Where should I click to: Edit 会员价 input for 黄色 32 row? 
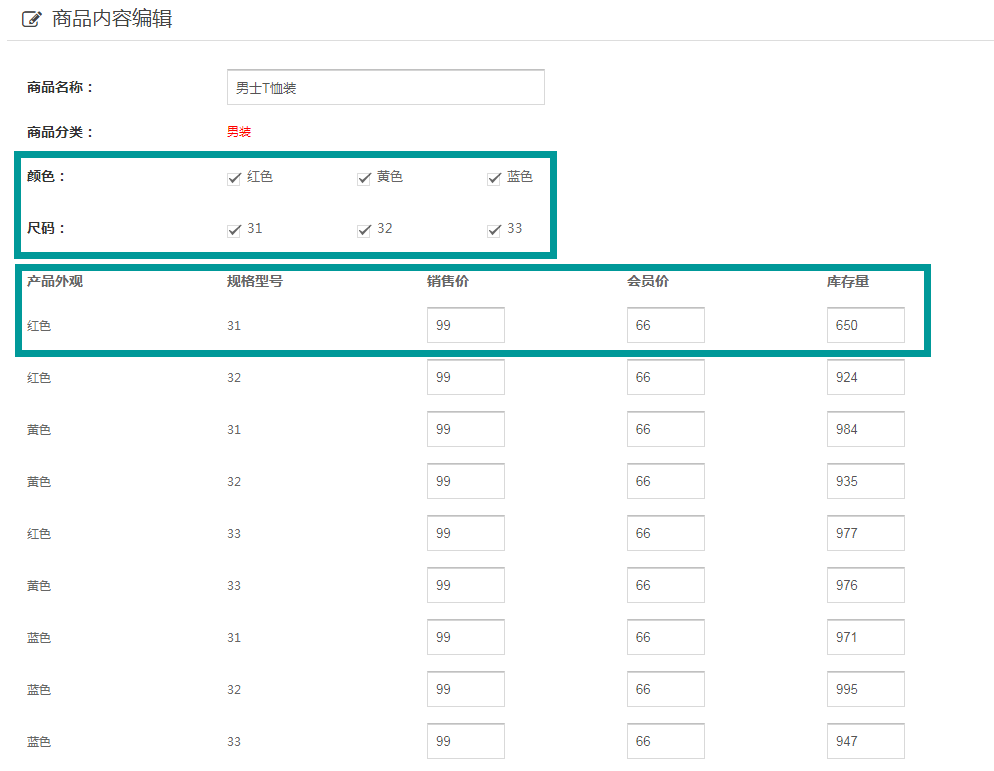click(x=665, y=481)
